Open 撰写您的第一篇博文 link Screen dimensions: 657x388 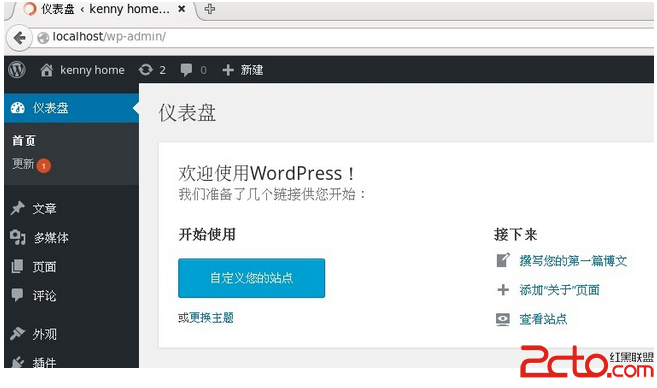[573, 261]
